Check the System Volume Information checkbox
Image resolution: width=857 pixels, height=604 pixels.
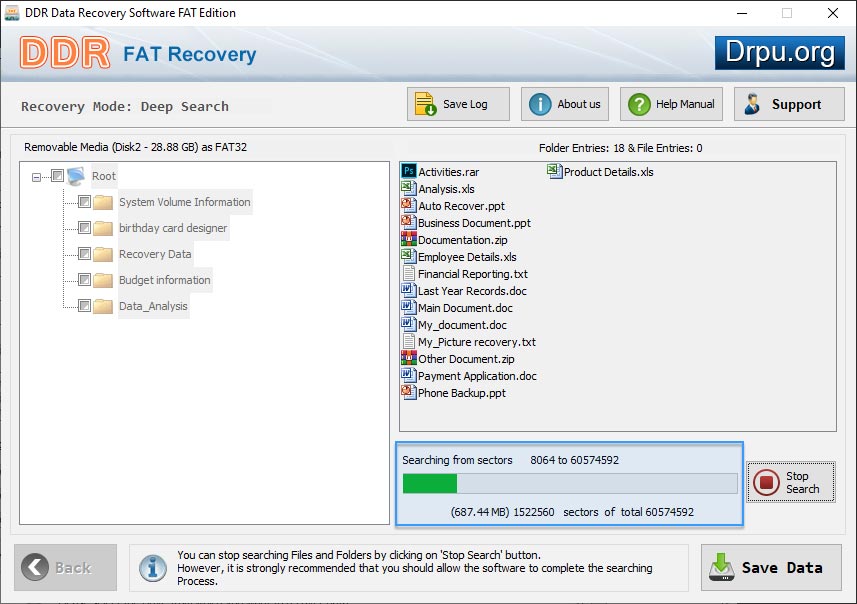pyautogui.click(x=84, y=202)
